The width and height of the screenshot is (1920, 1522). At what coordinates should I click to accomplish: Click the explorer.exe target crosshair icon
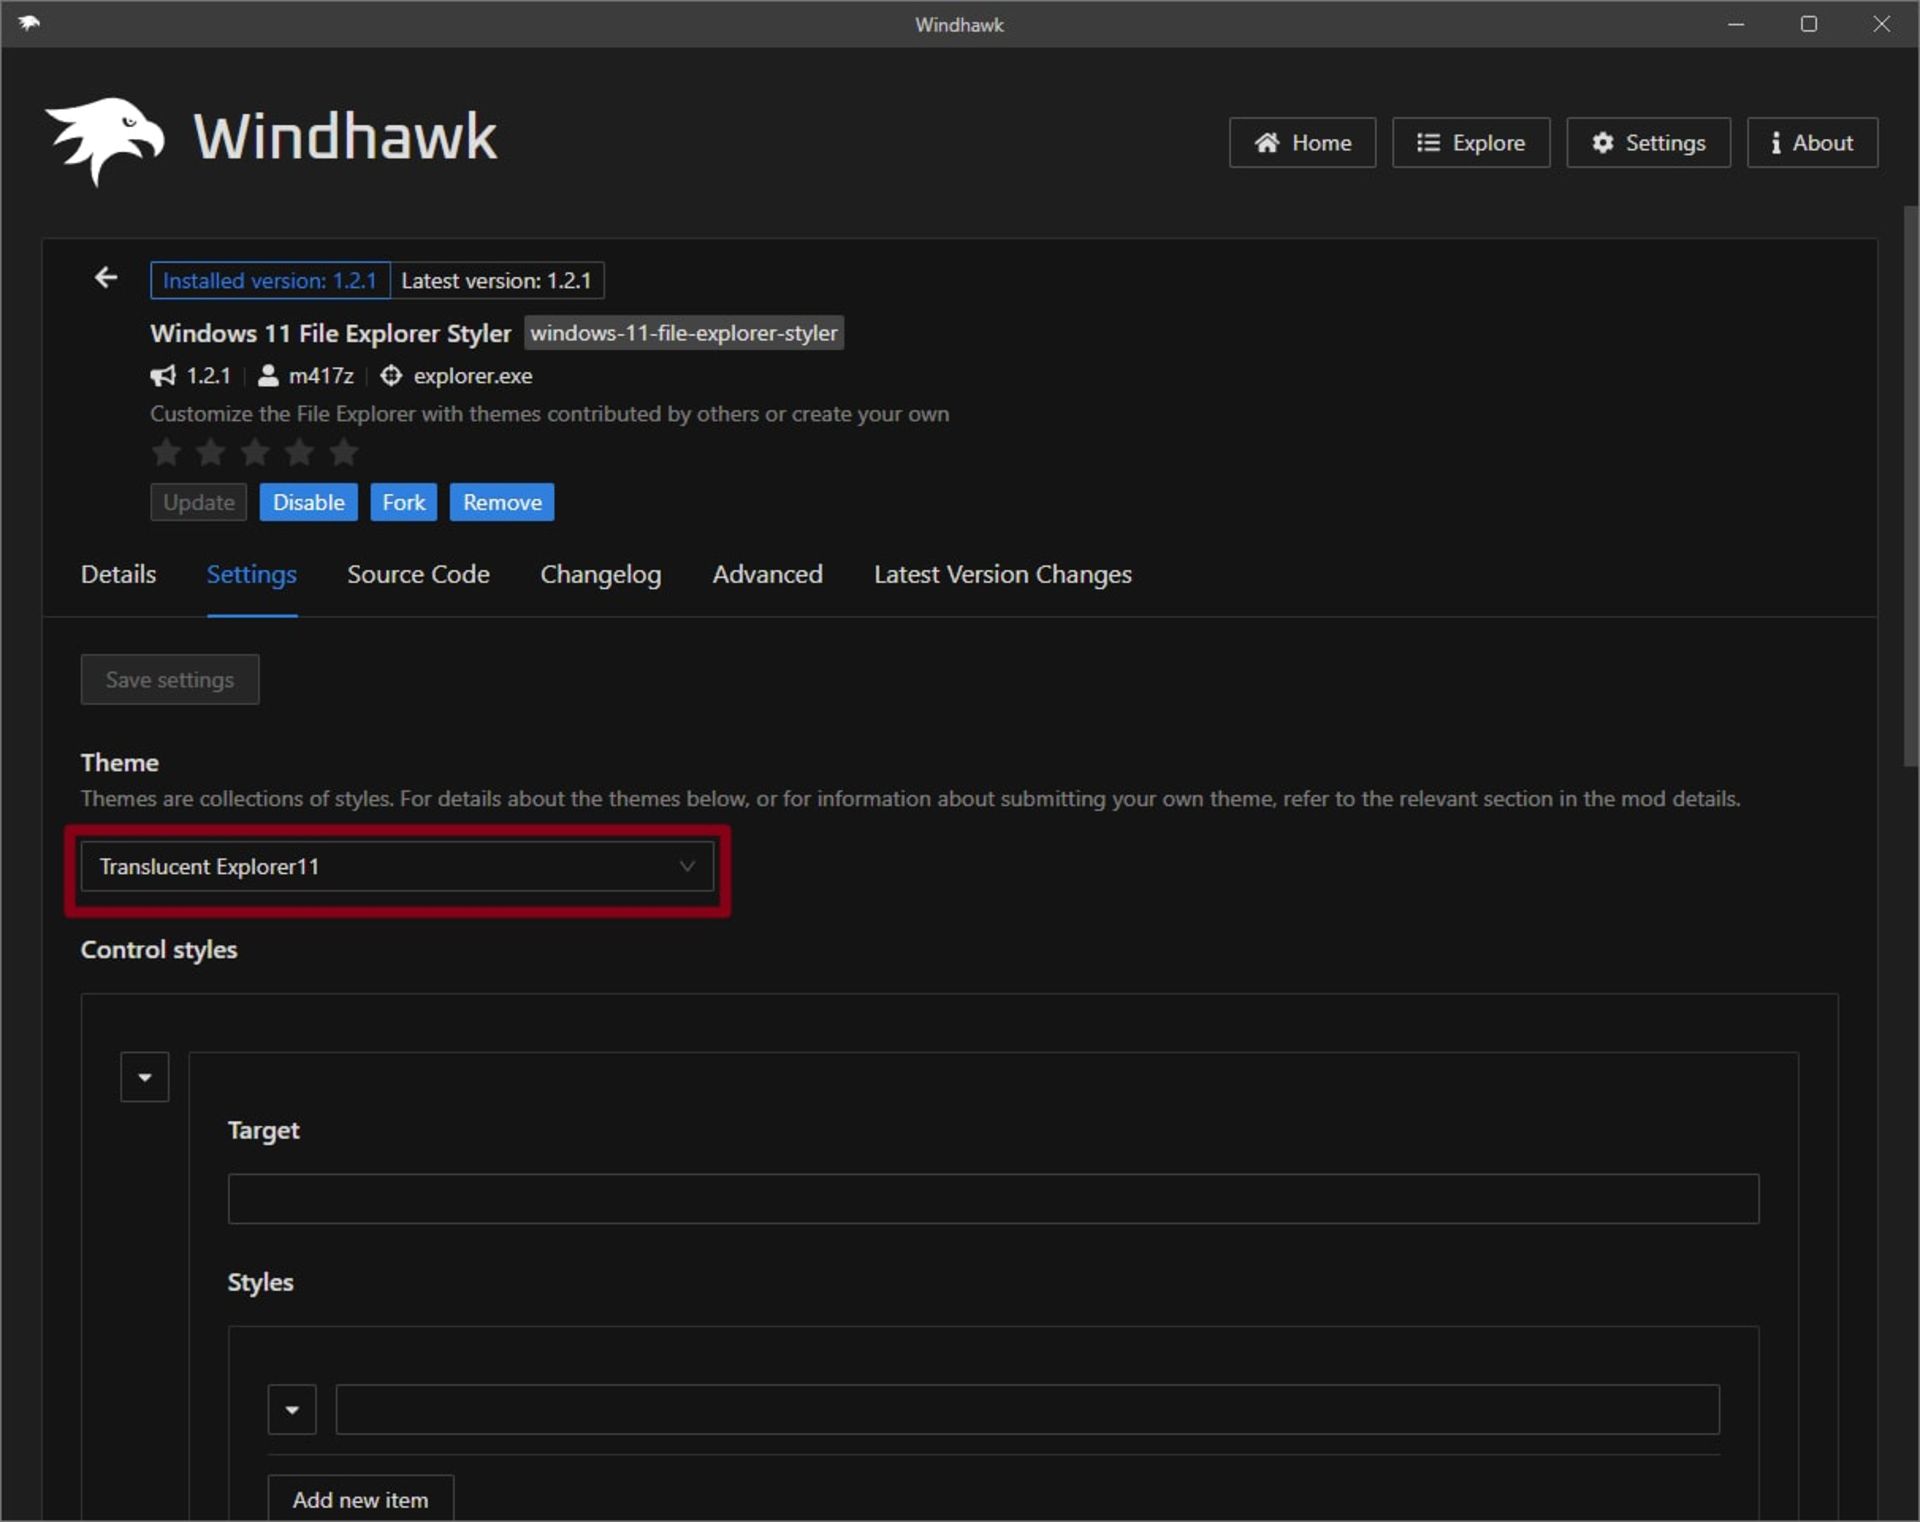391,376
